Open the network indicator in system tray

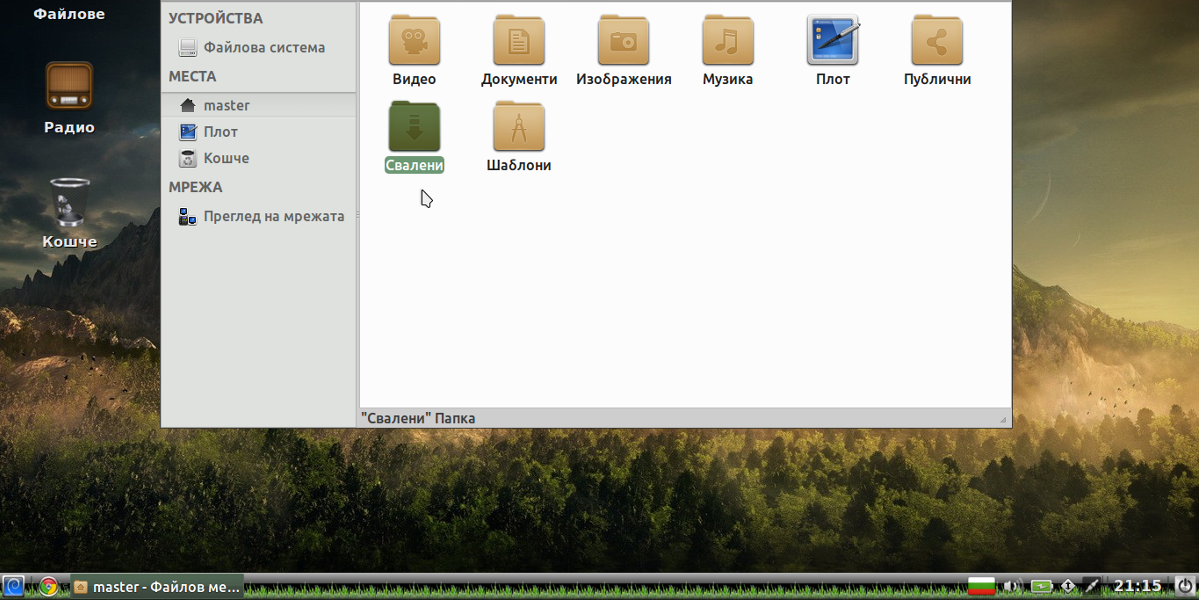(1068, 586)
